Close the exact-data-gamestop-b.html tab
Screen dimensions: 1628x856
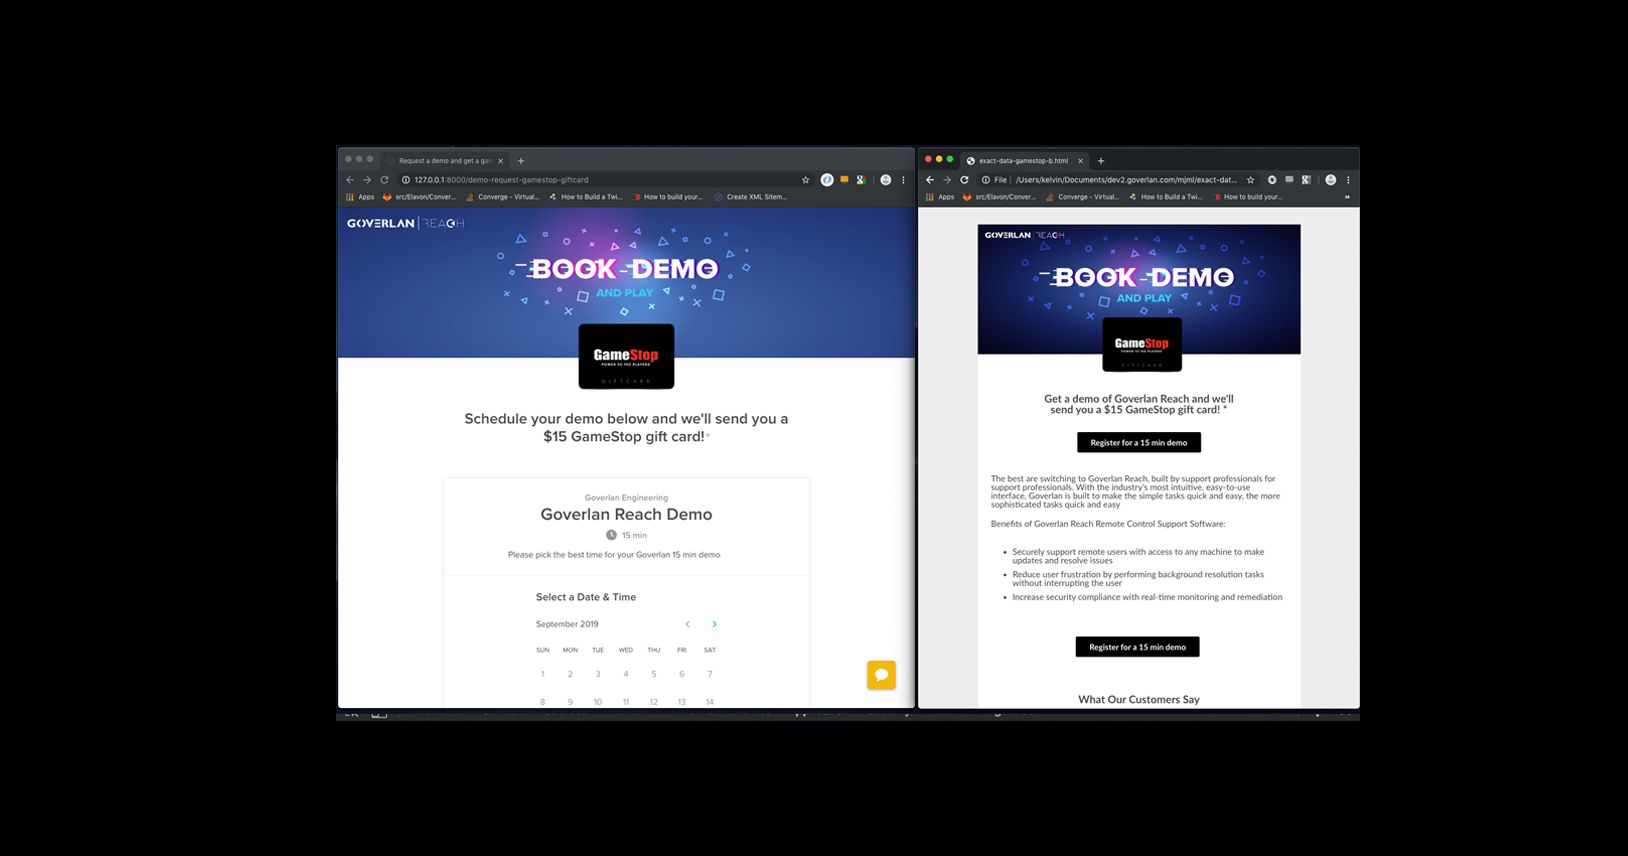[x=1080, y=161]
